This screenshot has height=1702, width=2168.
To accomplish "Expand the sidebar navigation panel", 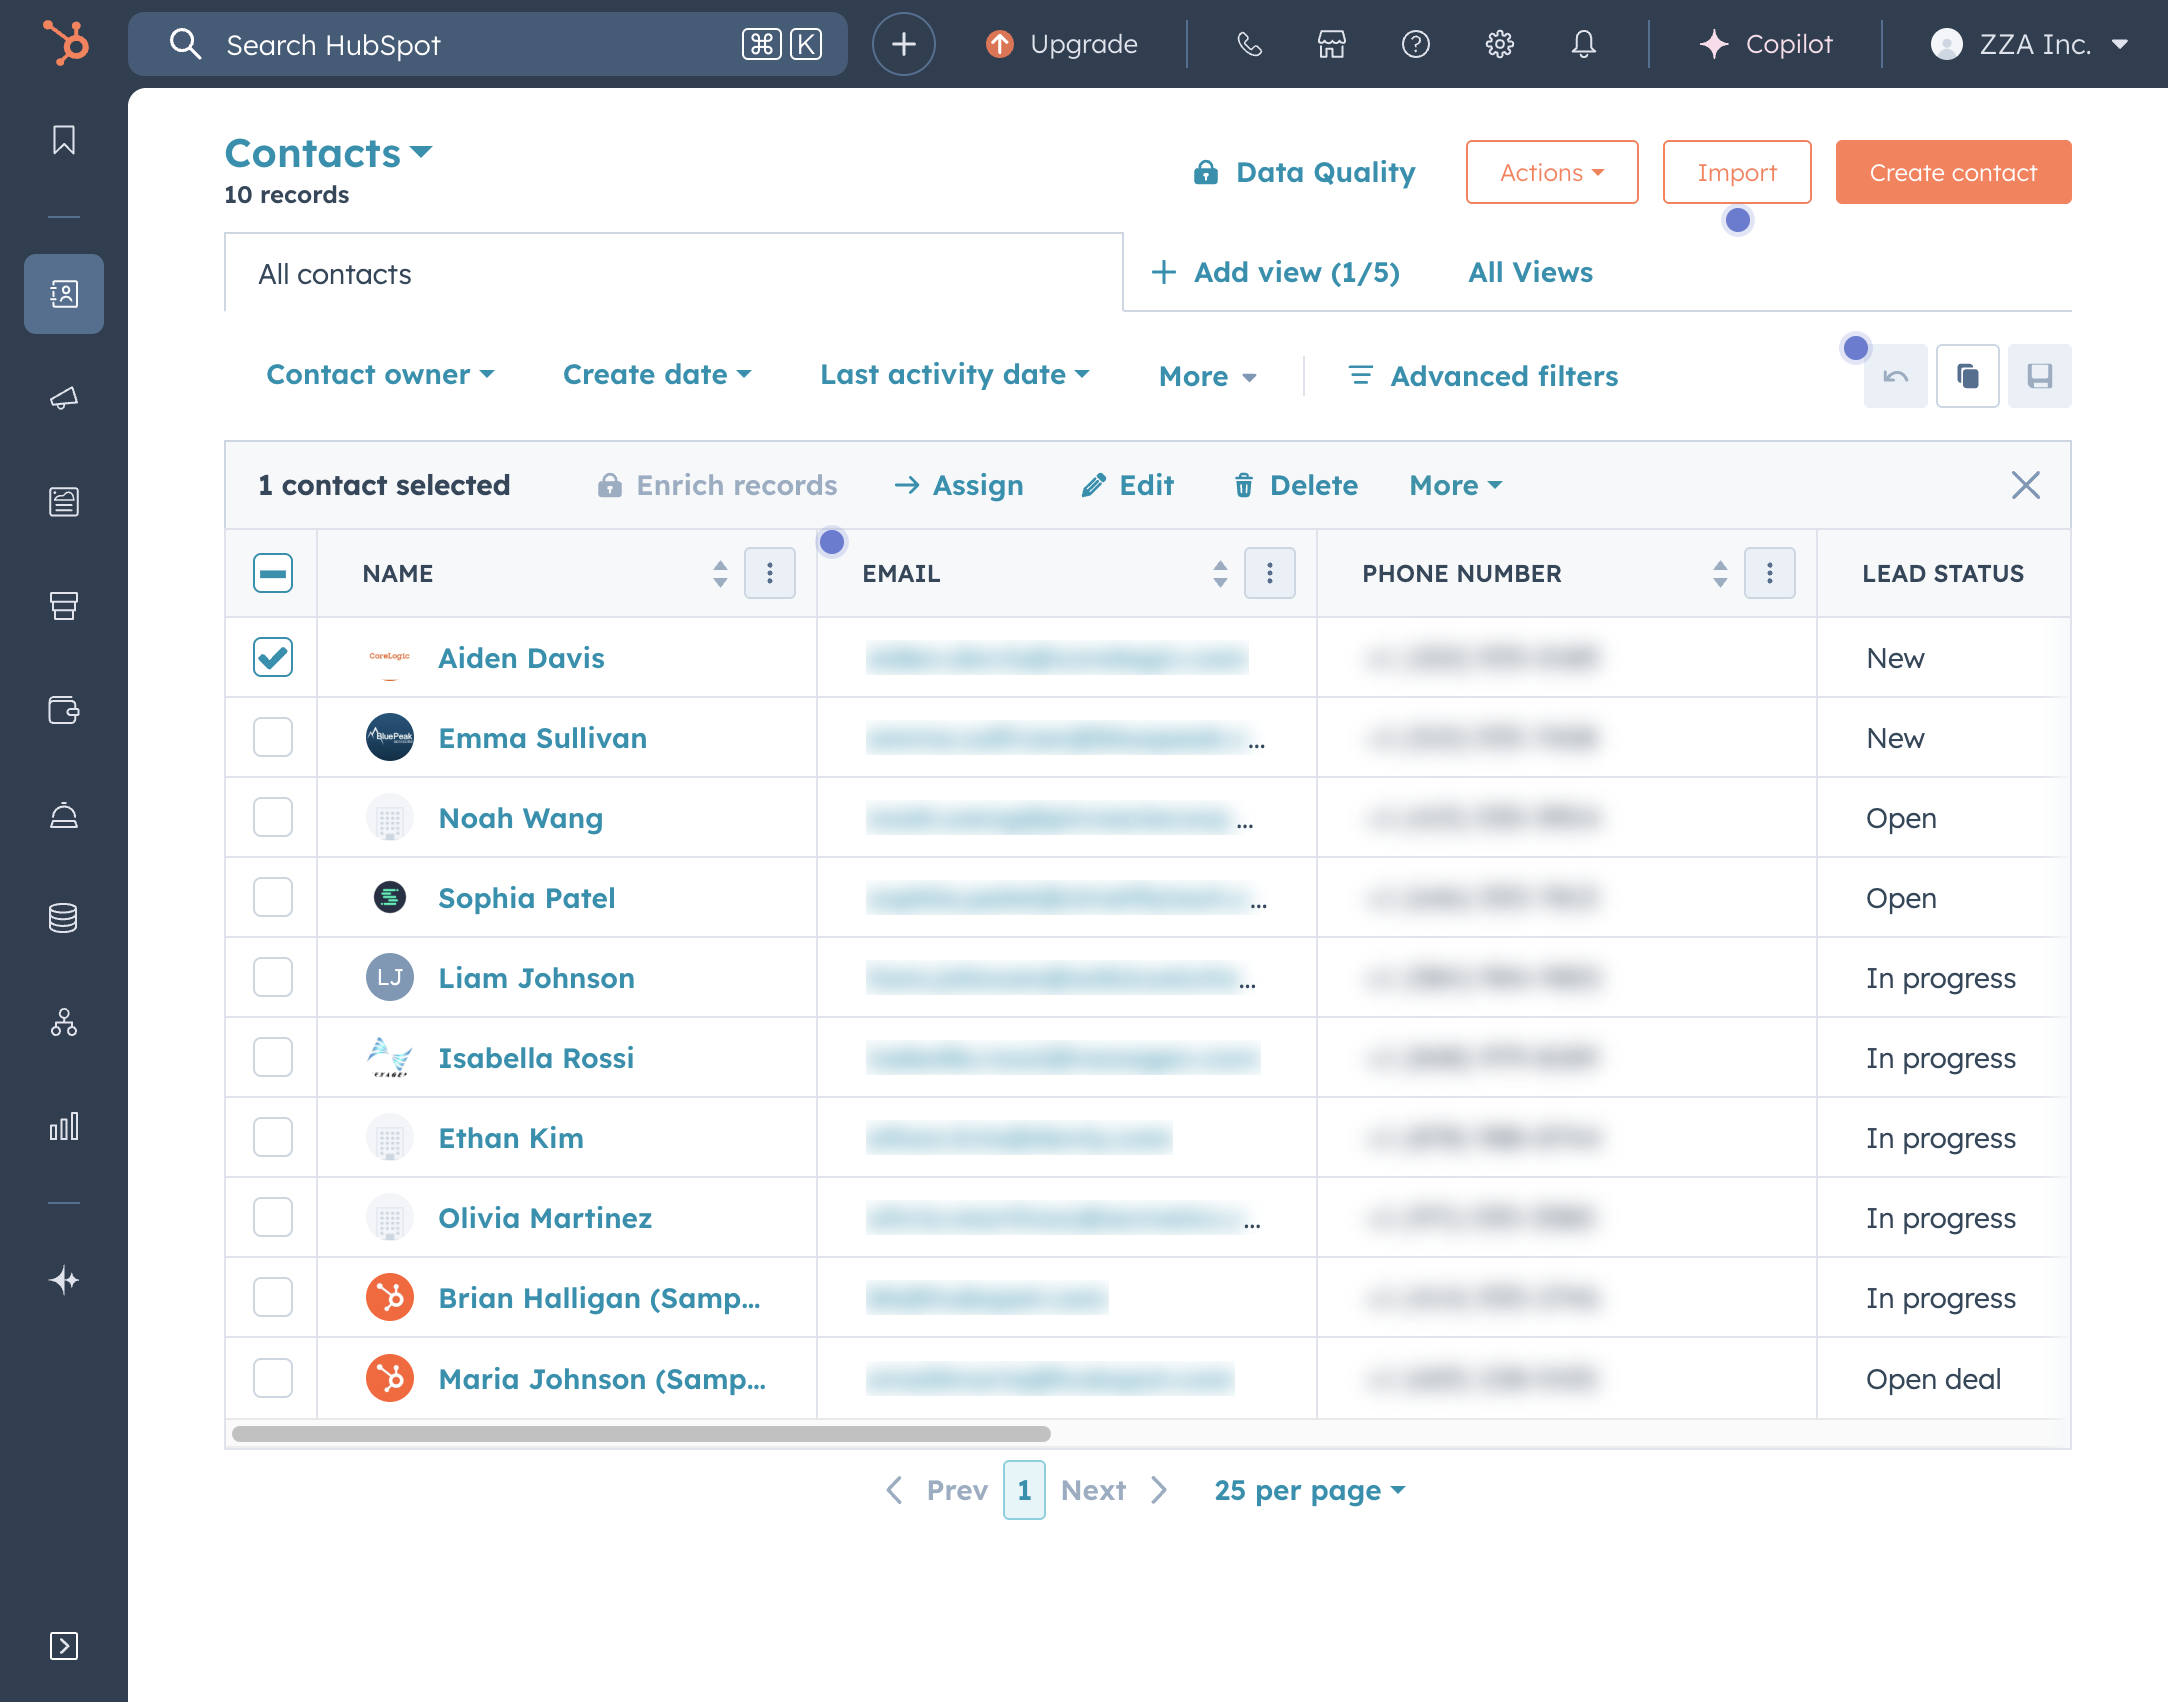I will click(64, 1646).
